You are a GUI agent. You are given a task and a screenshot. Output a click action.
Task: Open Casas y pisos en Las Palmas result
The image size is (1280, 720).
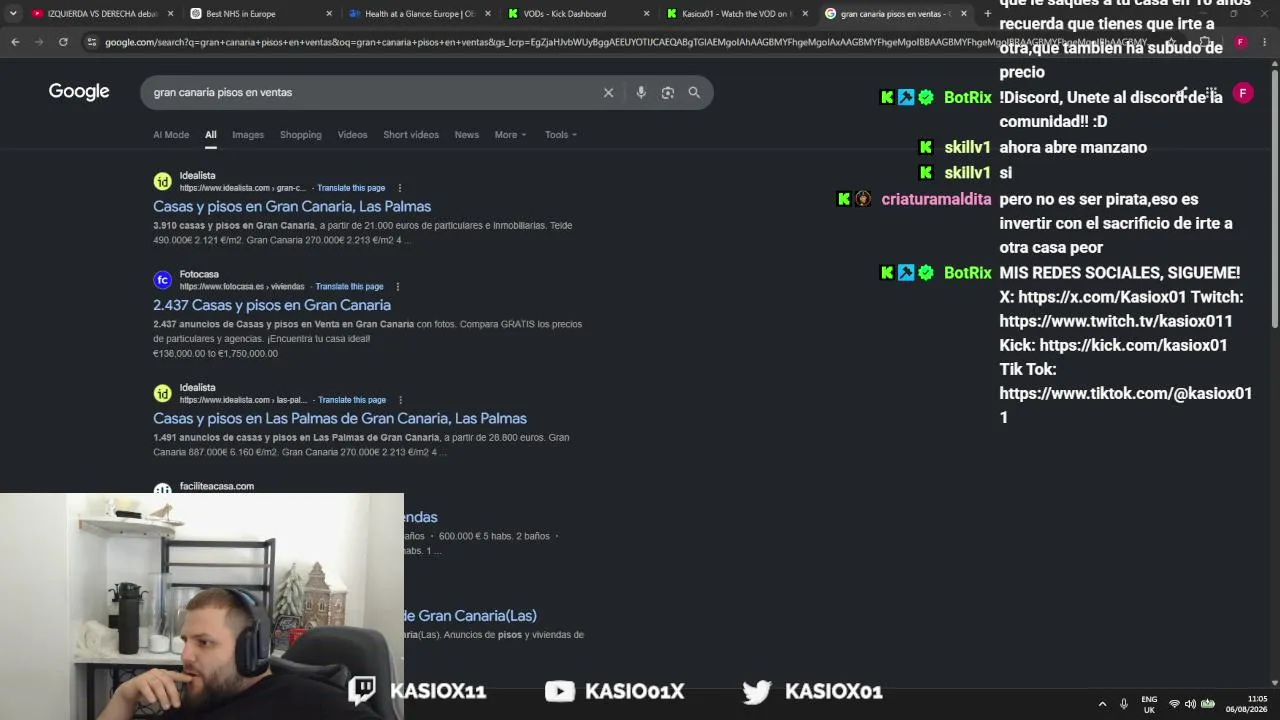340,418
